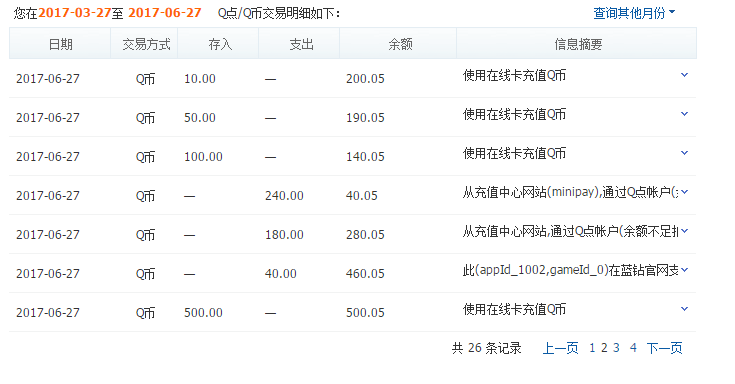This screenshot has width=735, height=384.
Task: Expand the 180.00 expense row details
Action: (684, 231)
